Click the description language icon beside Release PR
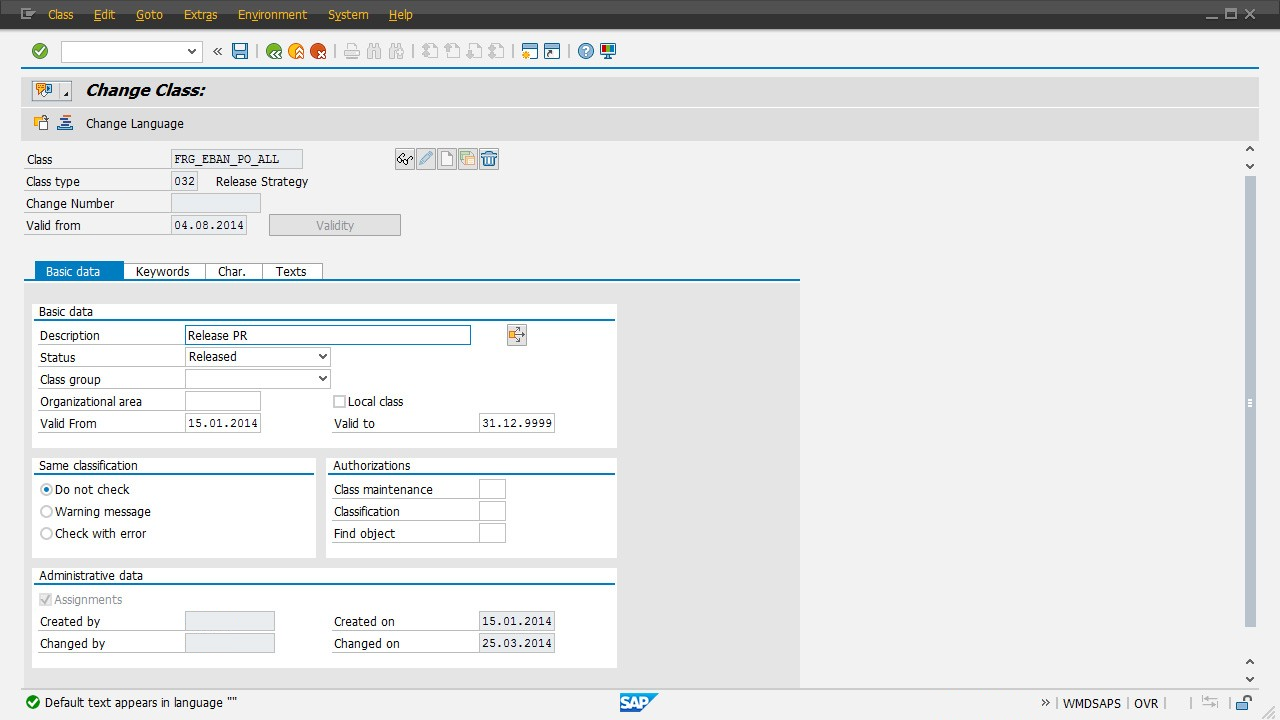This screenshot has height=720, width=1280. [516, 336]
